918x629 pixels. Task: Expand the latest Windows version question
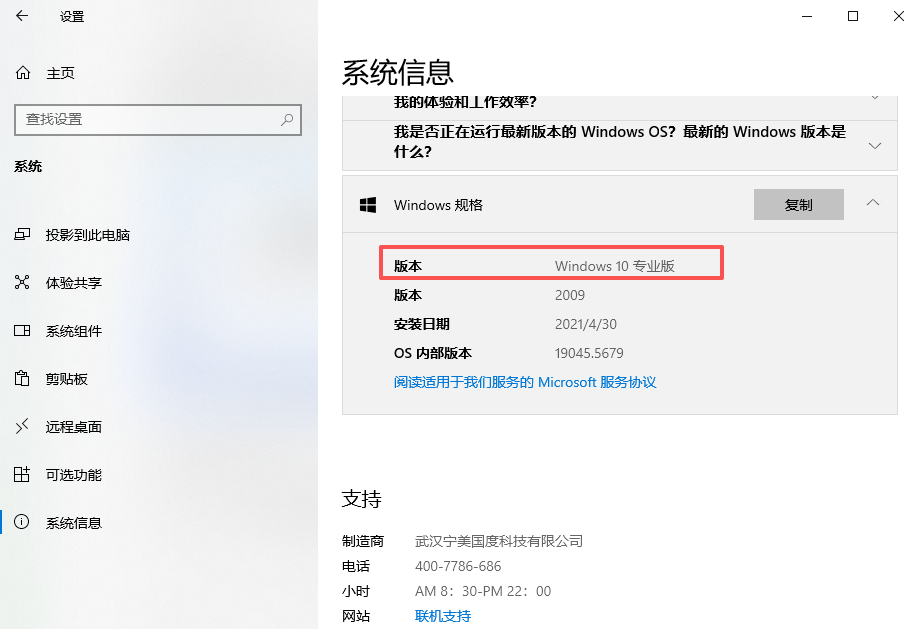(x=875, y=146)
